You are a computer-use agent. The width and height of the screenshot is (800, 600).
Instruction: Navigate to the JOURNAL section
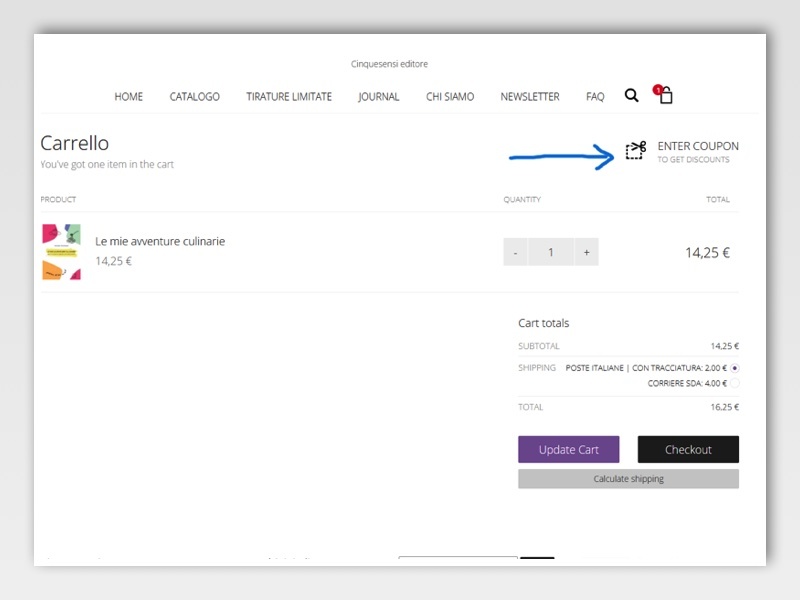click(379, 97)
